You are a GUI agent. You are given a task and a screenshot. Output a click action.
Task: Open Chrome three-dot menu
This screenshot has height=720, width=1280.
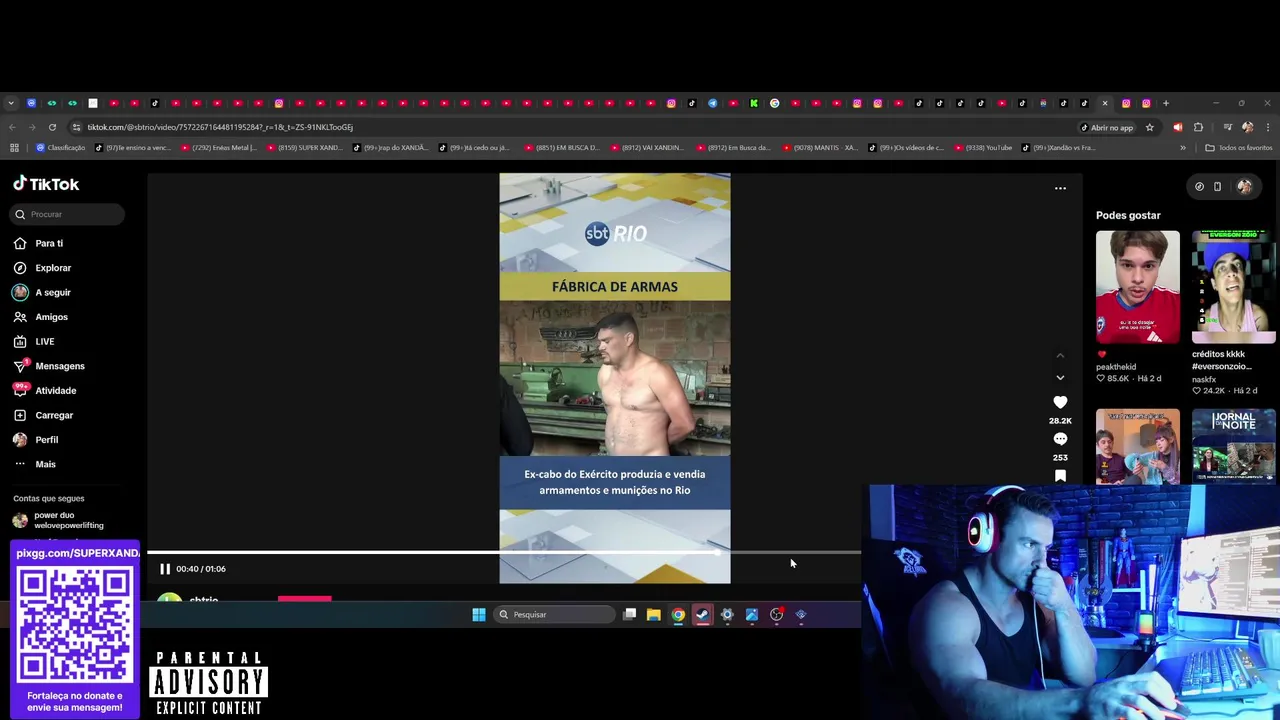[x=1267, y=127]
